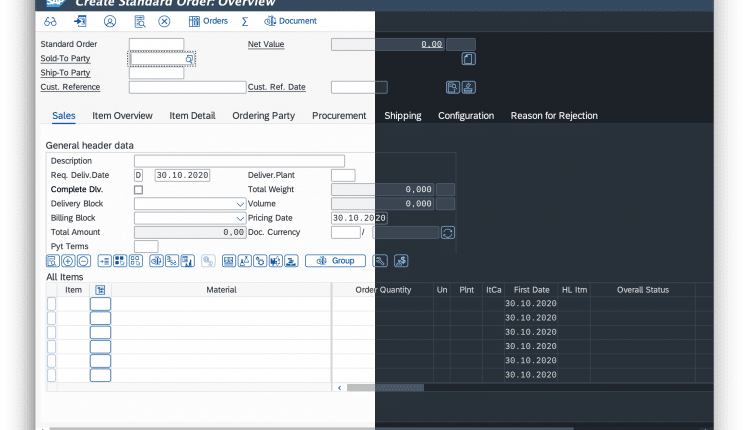Open the Reason for Rejection tab
This screenshot has height=430, width=750.
coord(554,116)
